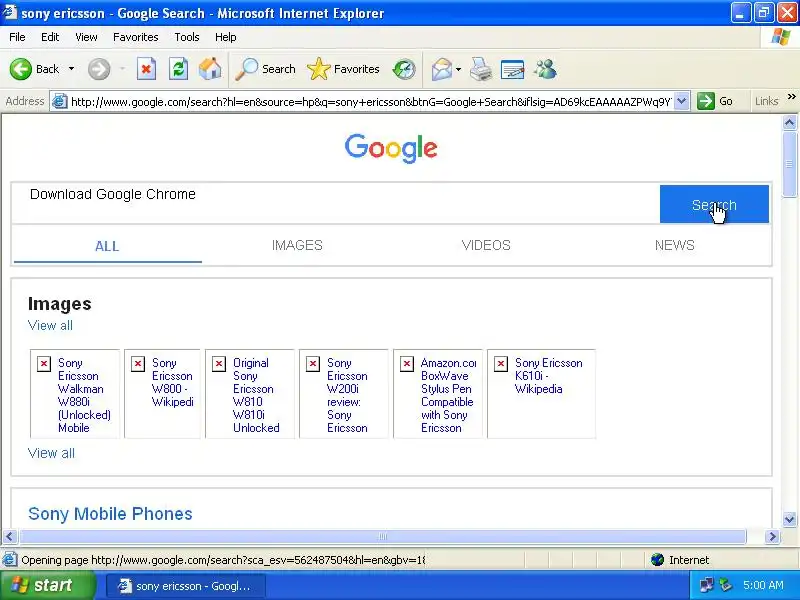Click the green Go arrow button
This screenshot has width=800, height=600.
coord(715,101)
